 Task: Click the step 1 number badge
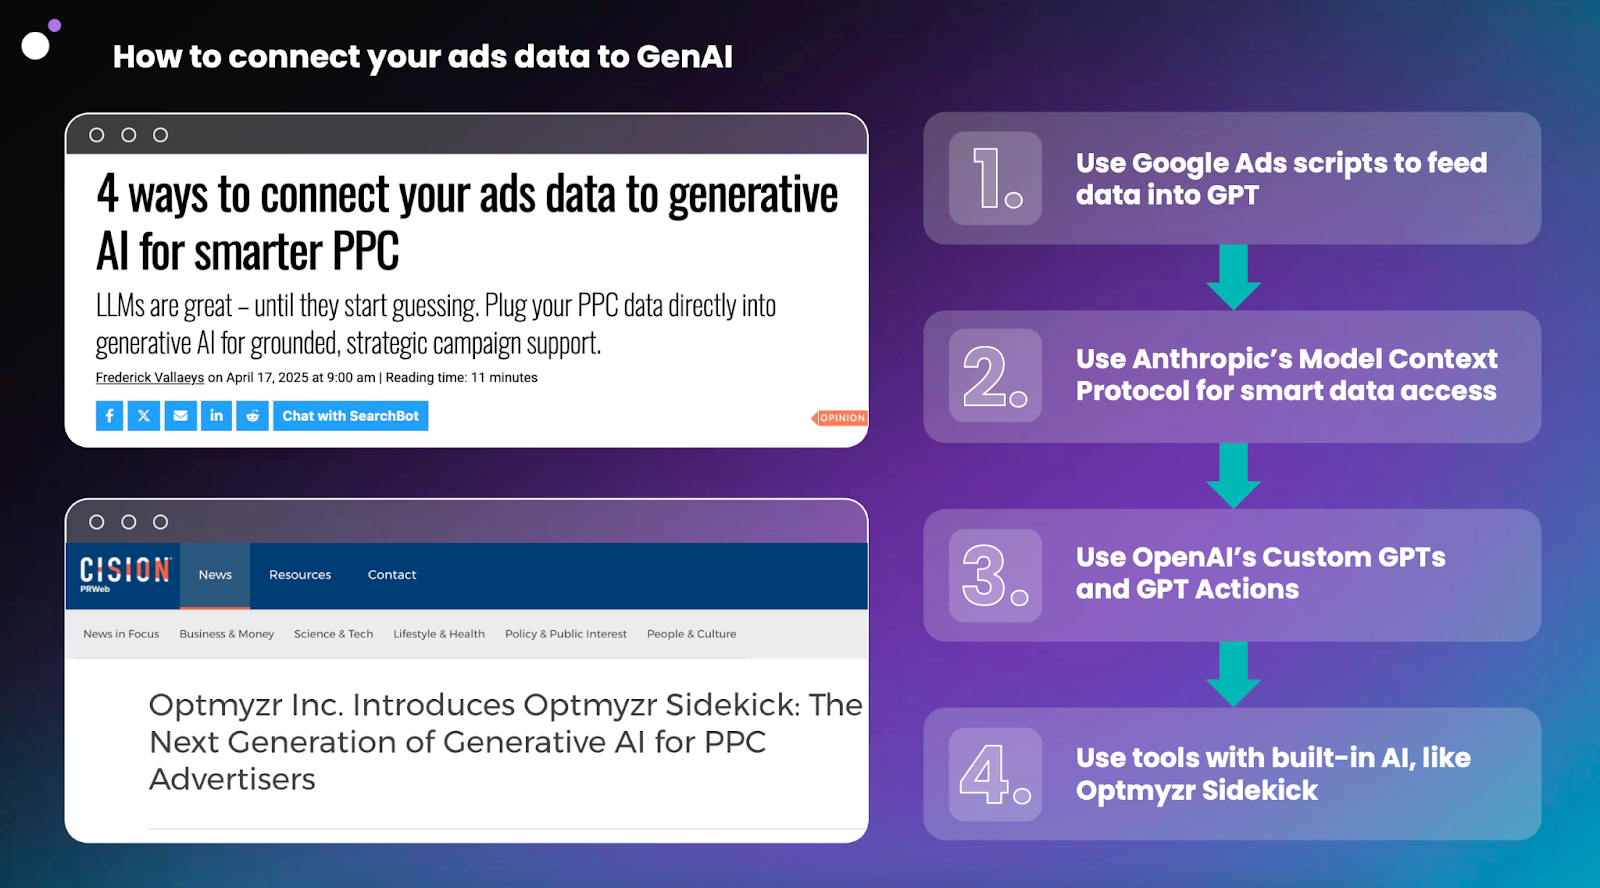[995, 178]
